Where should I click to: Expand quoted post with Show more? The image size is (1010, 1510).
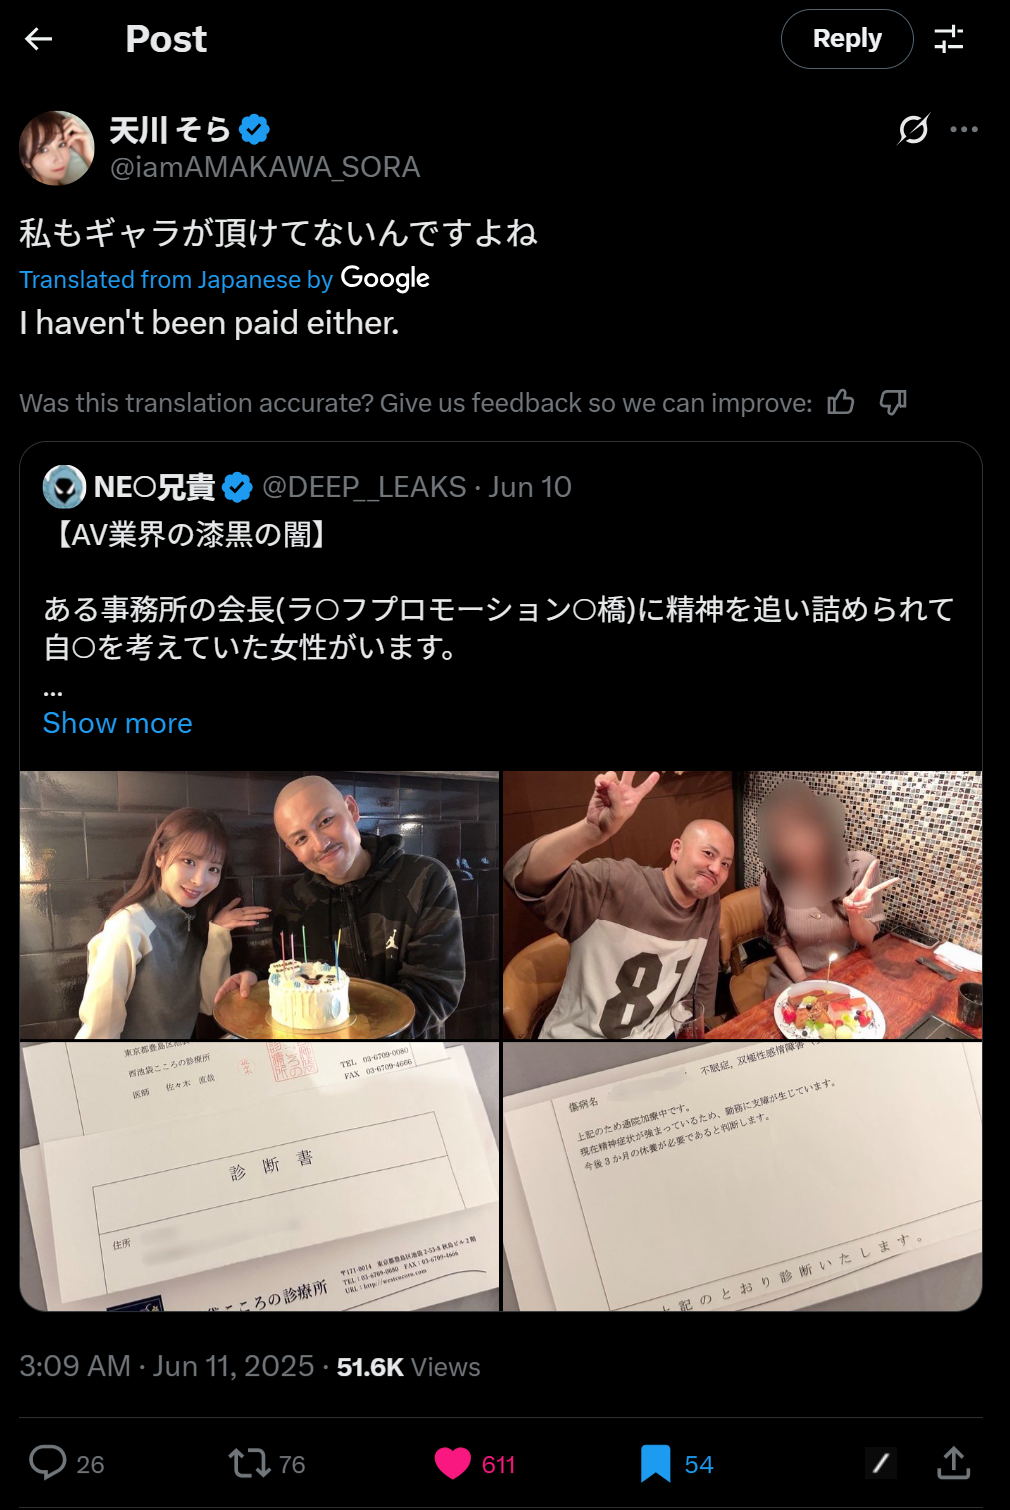point(118,723)
